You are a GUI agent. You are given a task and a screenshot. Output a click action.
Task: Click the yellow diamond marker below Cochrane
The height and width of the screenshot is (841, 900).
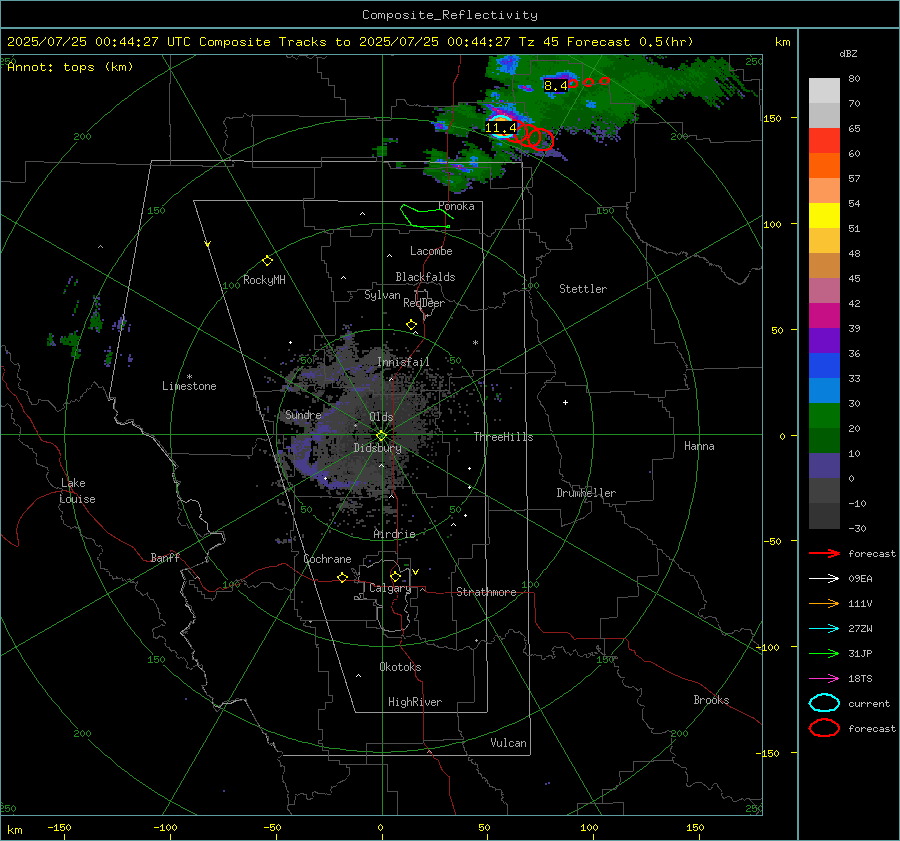coord(342,577)
